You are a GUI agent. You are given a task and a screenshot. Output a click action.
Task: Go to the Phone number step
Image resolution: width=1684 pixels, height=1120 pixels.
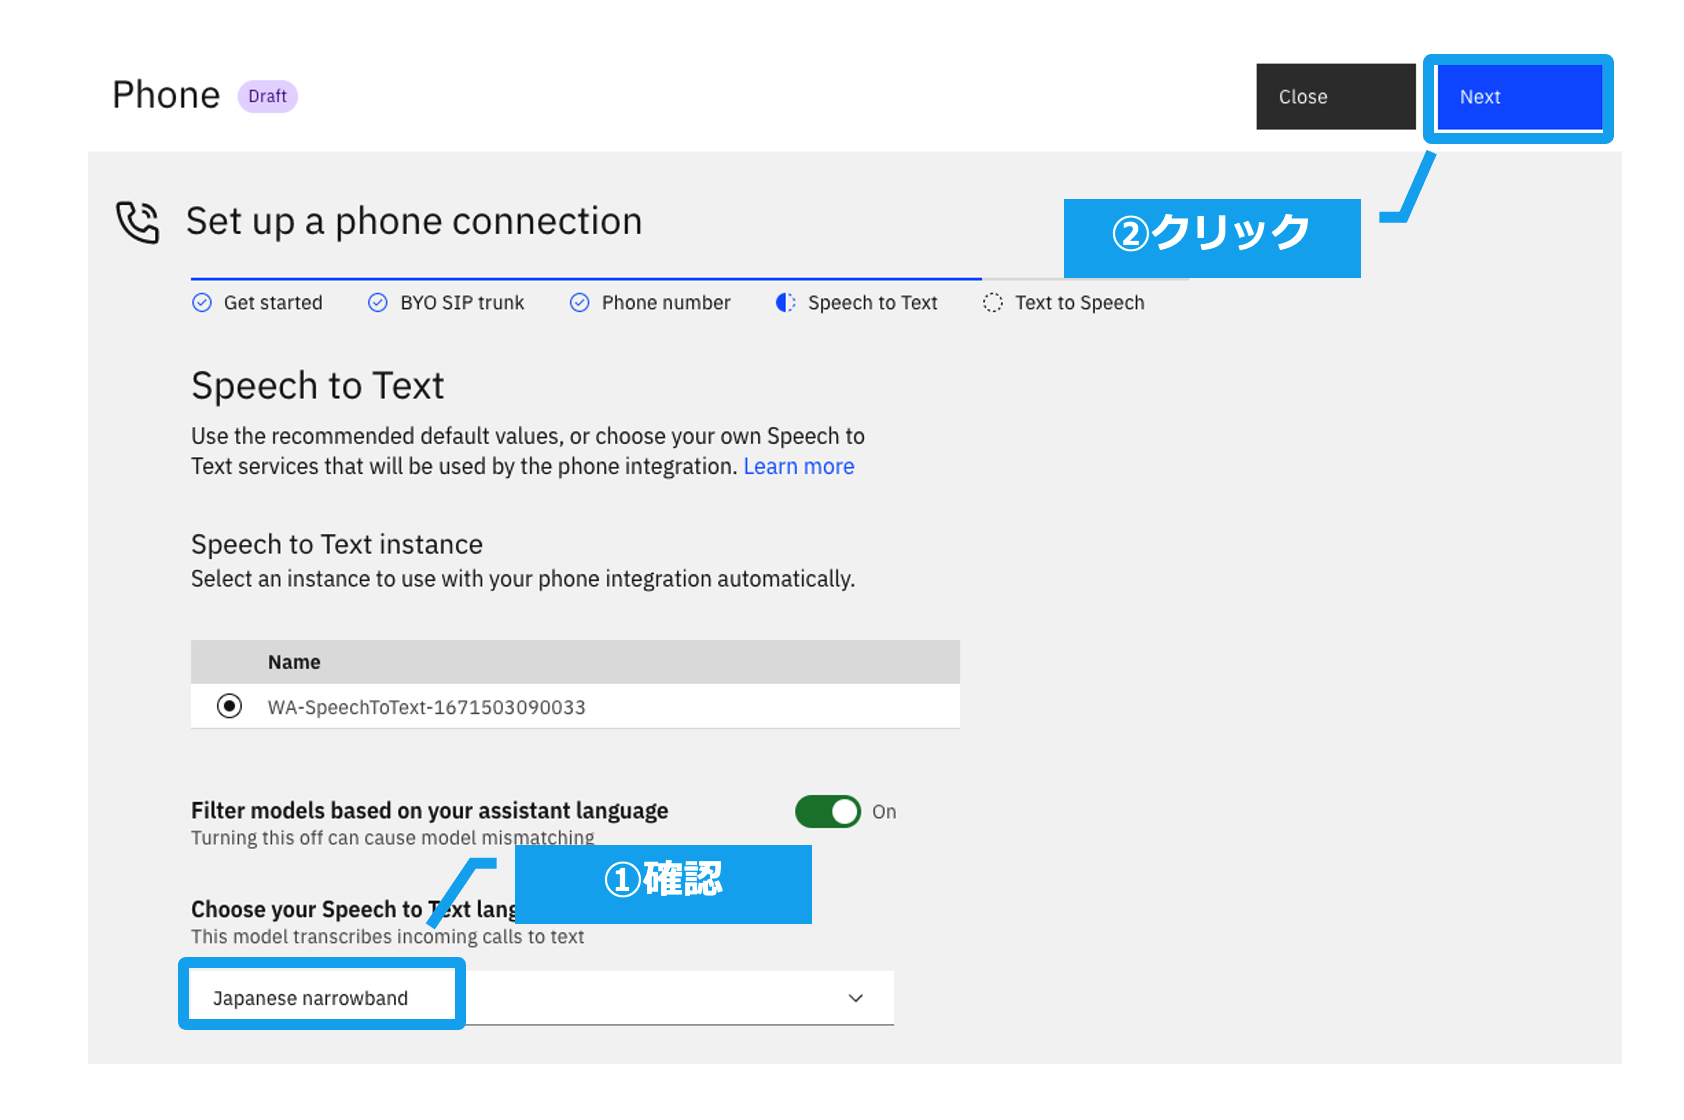(x=650, y=303)
